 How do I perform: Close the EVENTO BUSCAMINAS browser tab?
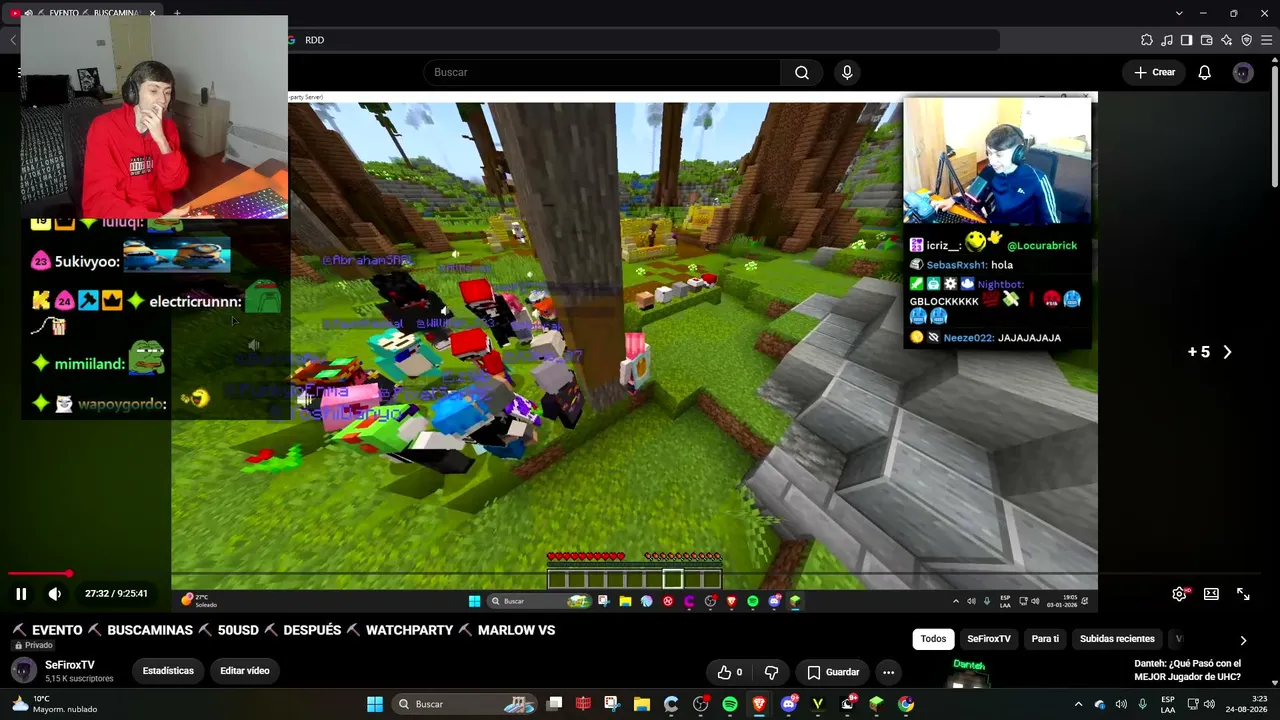152,13
